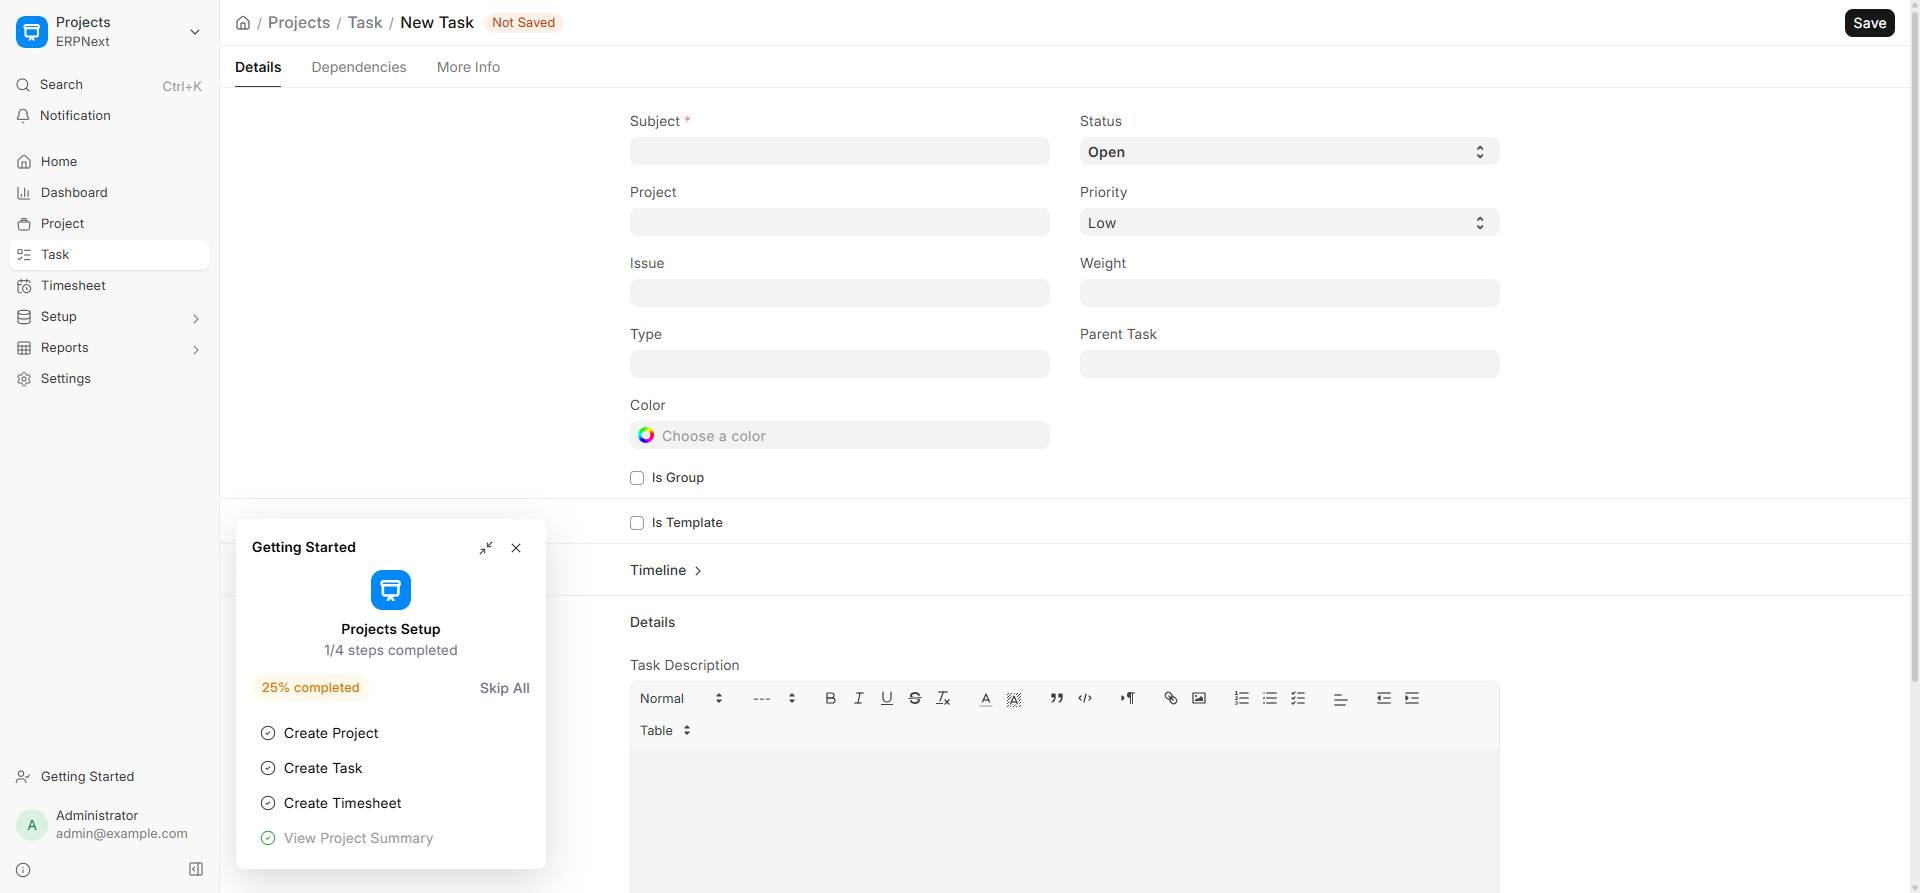This screenshot has width=1920, height=893.
Task: Expand the Timeline section
Action: coord(666,570)
